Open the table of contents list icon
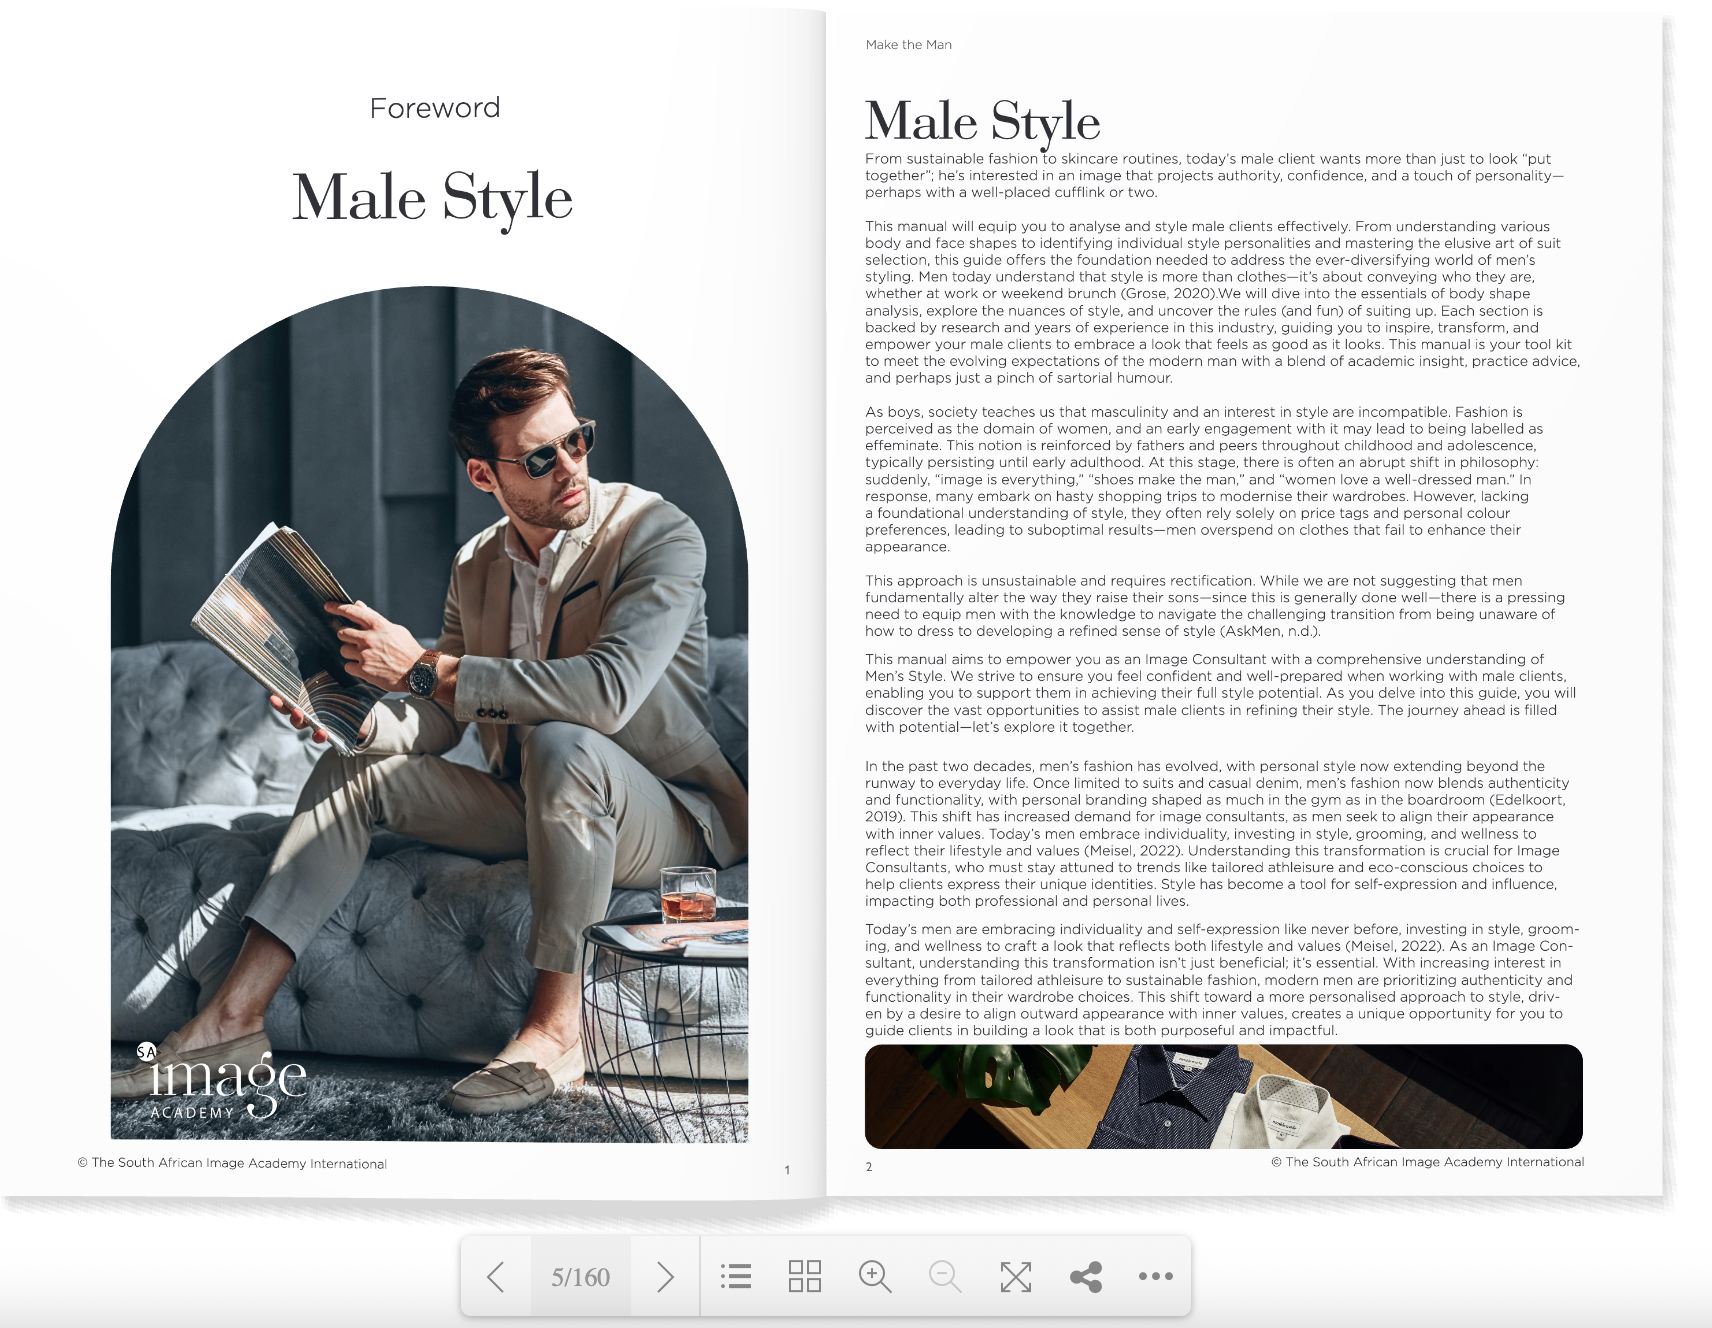Screen dimensions: 1712x1328 pyautogui.click(x=736, y=1277)
